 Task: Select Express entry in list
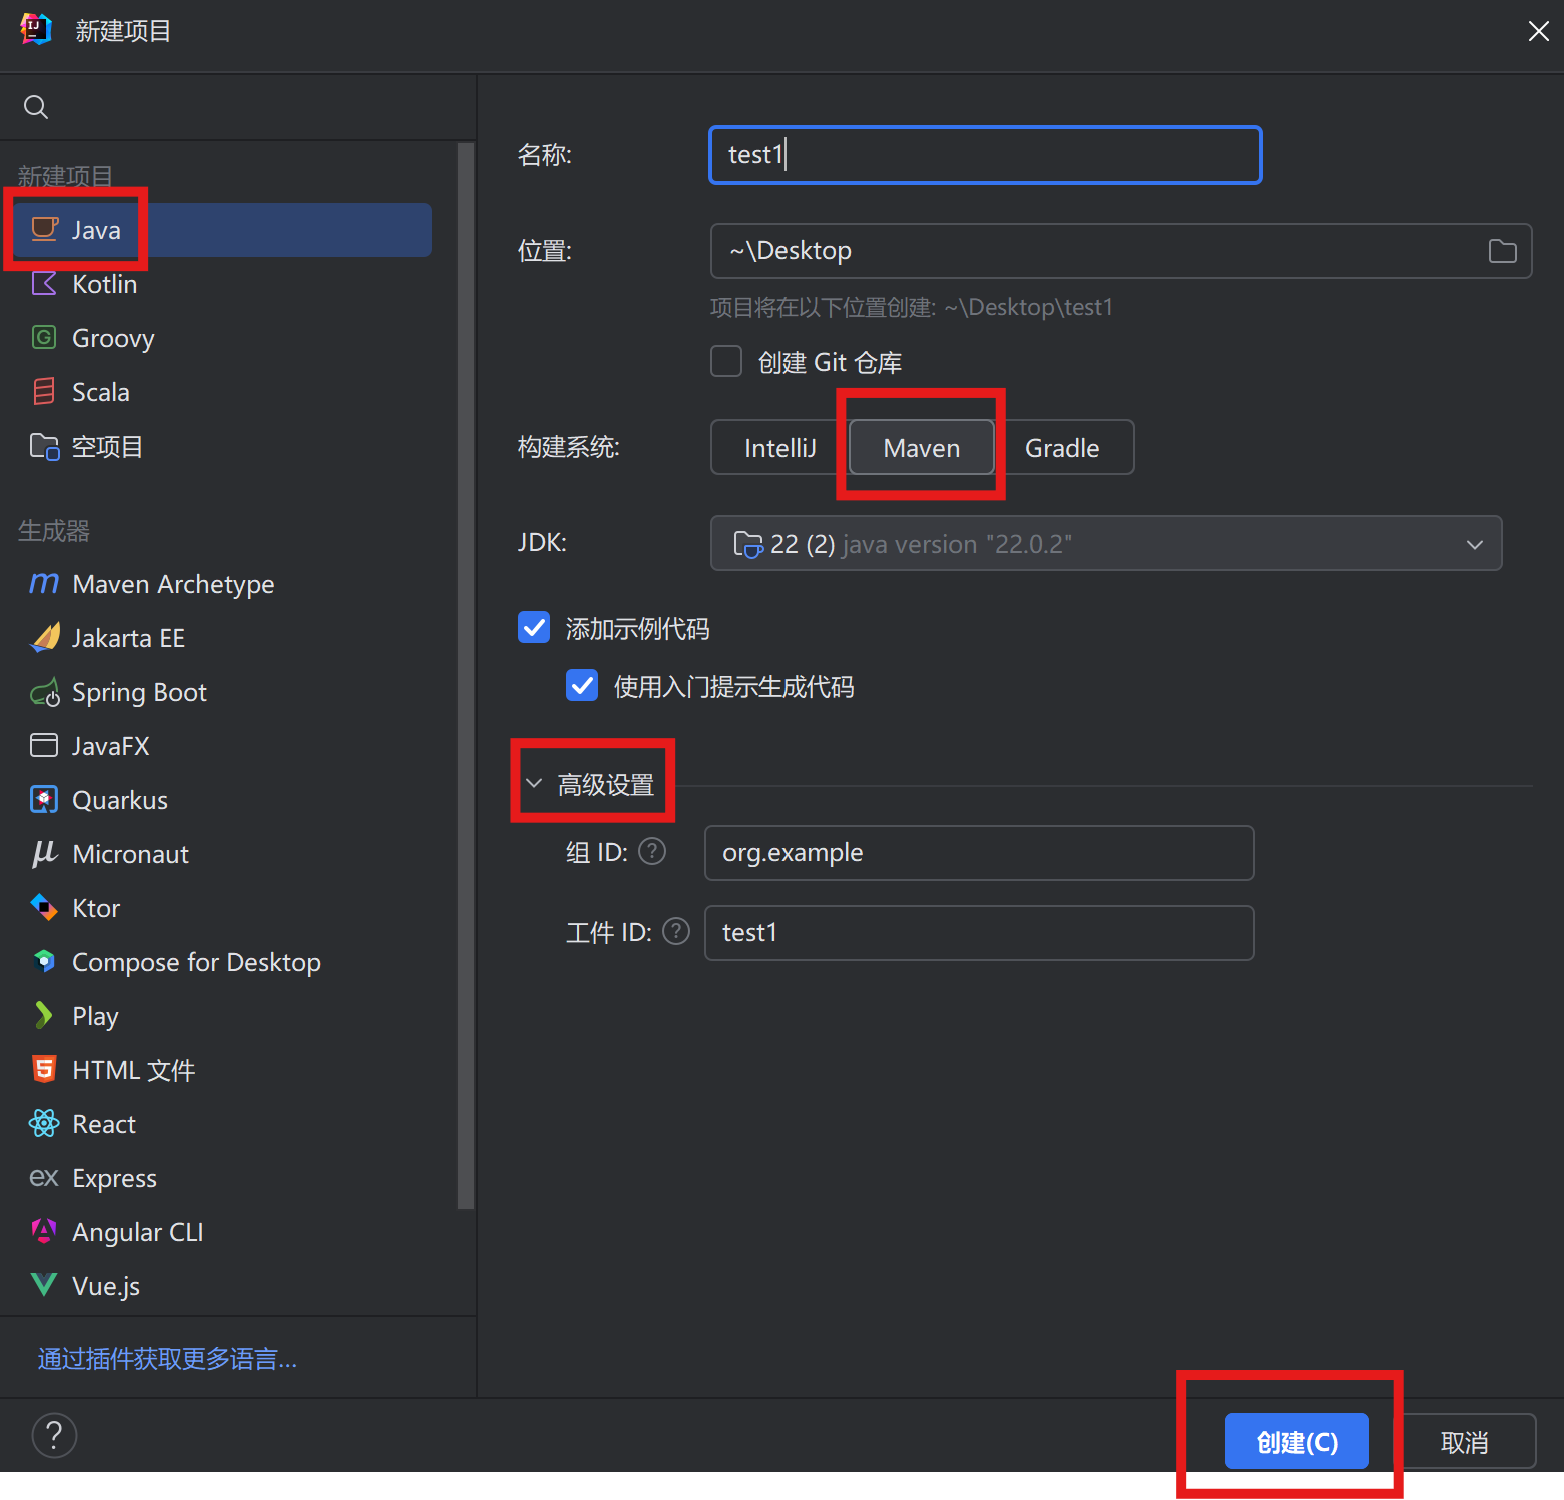(x=224, y=1178)
